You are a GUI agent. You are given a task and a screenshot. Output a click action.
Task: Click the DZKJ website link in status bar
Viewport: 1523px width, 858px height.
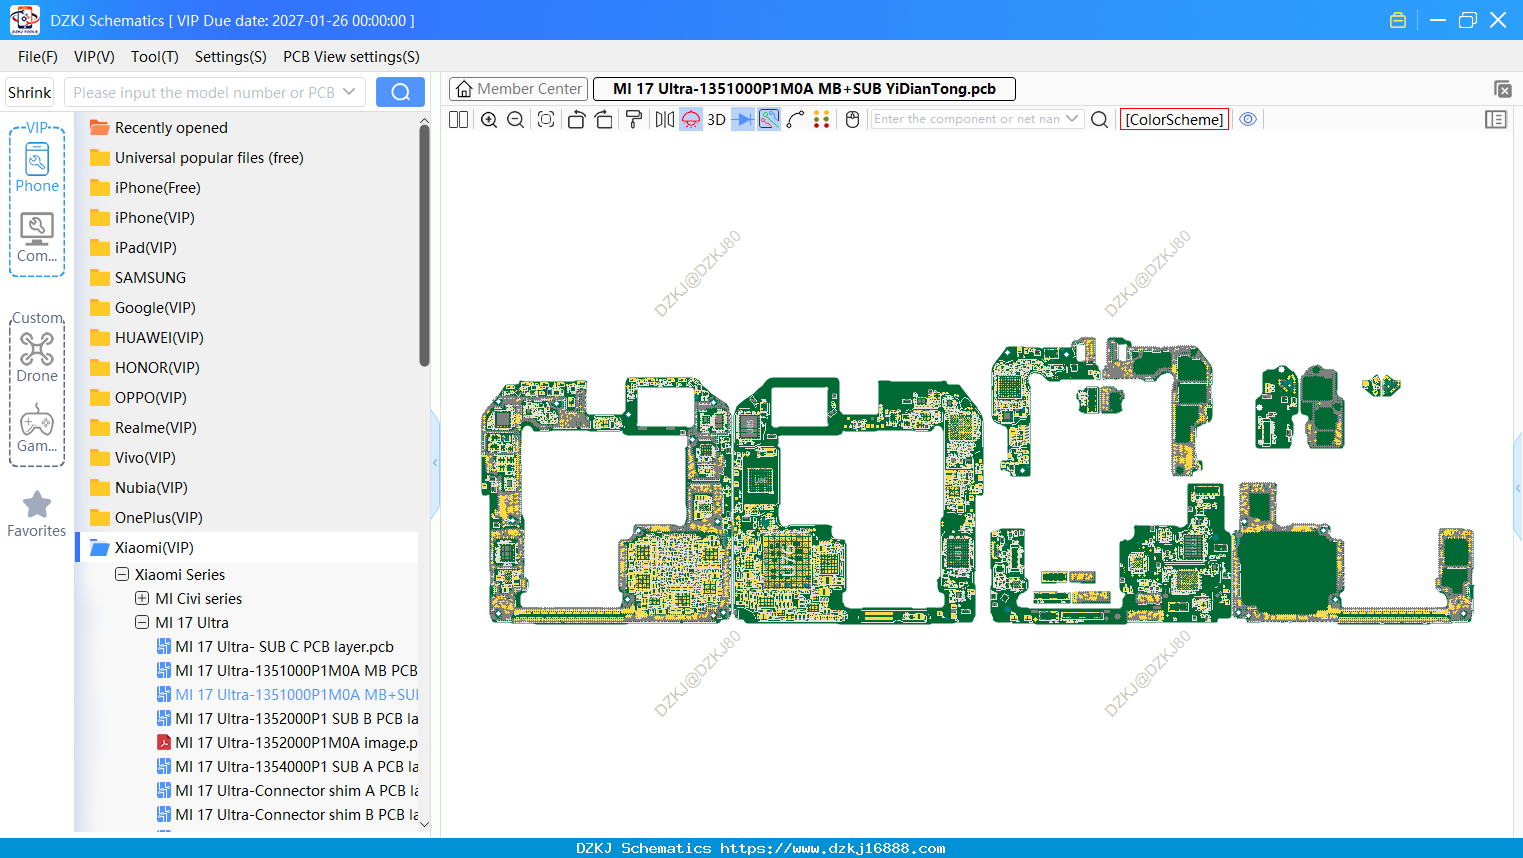coord(833,848)
